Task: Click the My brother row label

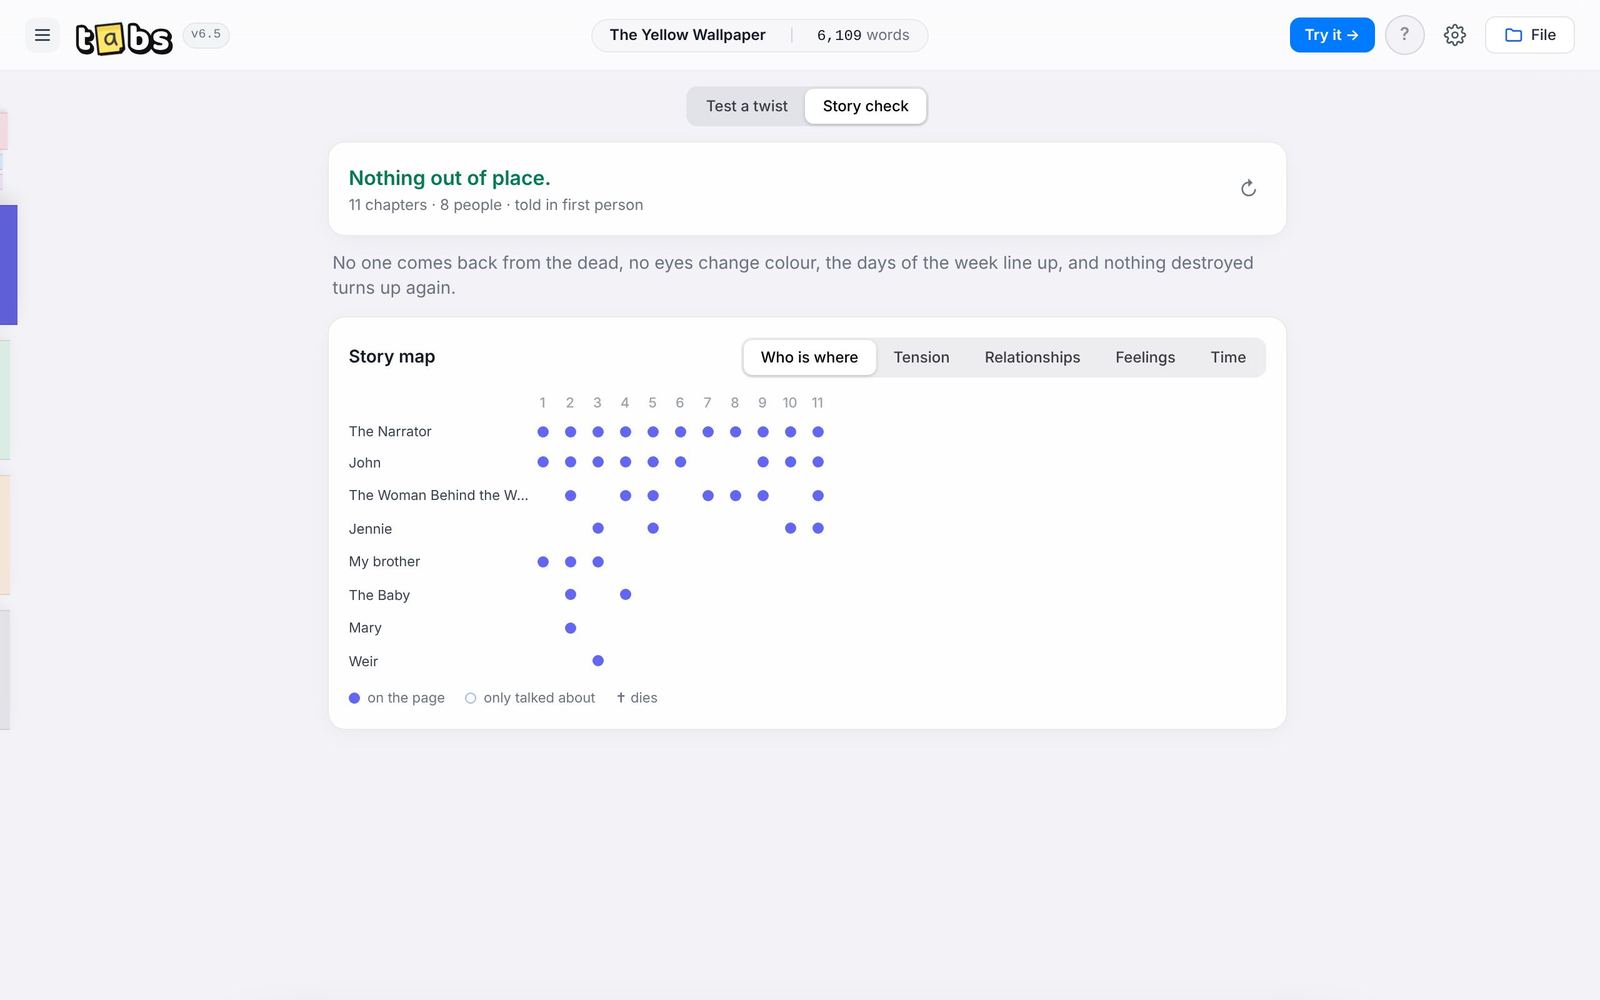Action: tap(384, 562)
